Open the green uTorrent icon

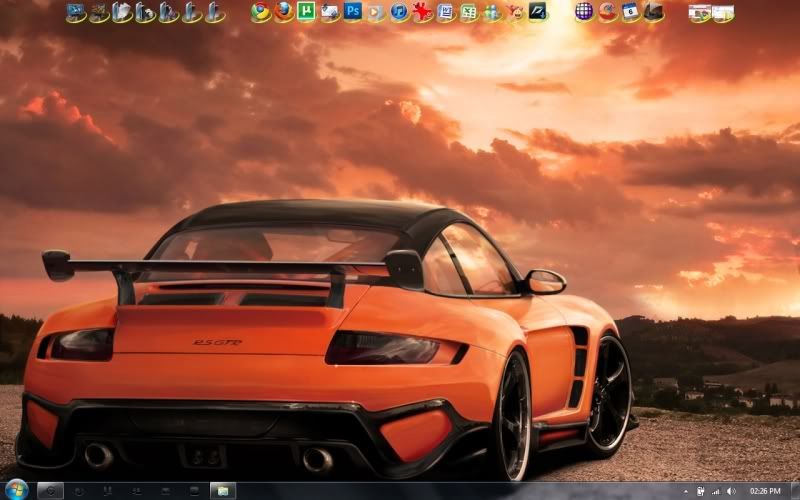pyautogui.click(x=307, y=12)
